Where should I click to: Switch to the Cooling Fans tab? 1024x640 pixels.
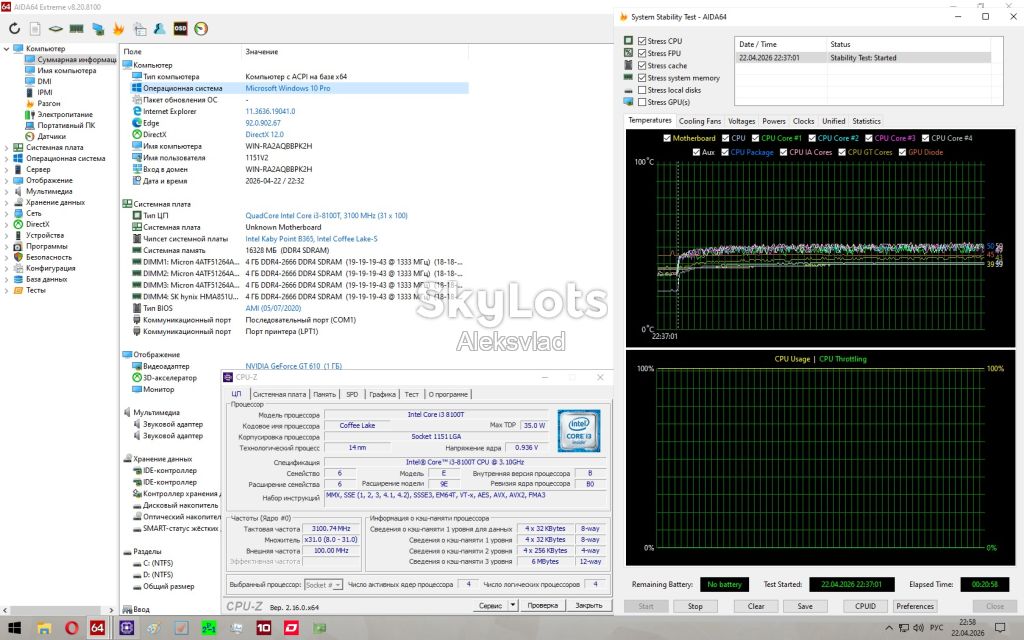click(x=700, y=121)
